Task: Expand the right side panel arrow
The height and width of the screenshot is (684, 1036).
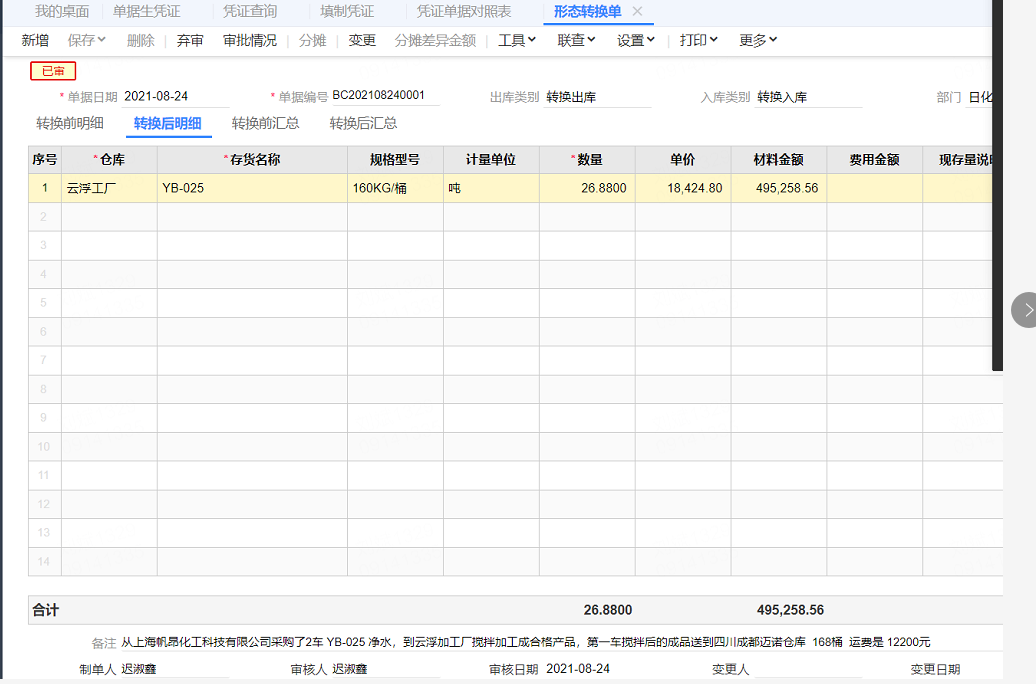Action: [1026, 310]
